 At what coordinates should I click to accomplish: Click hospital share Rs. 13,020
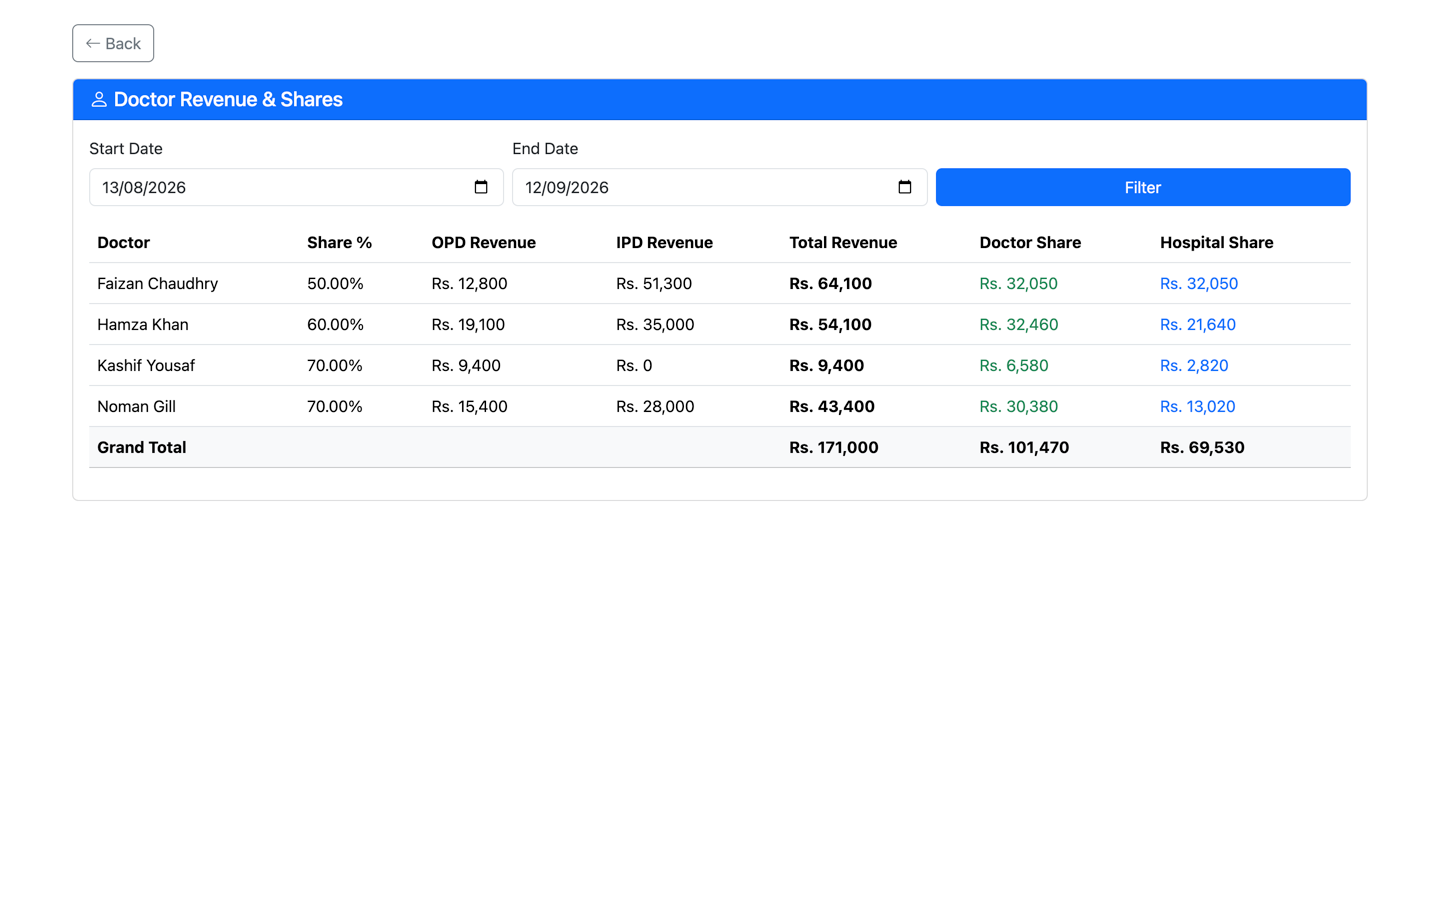click(1197, 406)
